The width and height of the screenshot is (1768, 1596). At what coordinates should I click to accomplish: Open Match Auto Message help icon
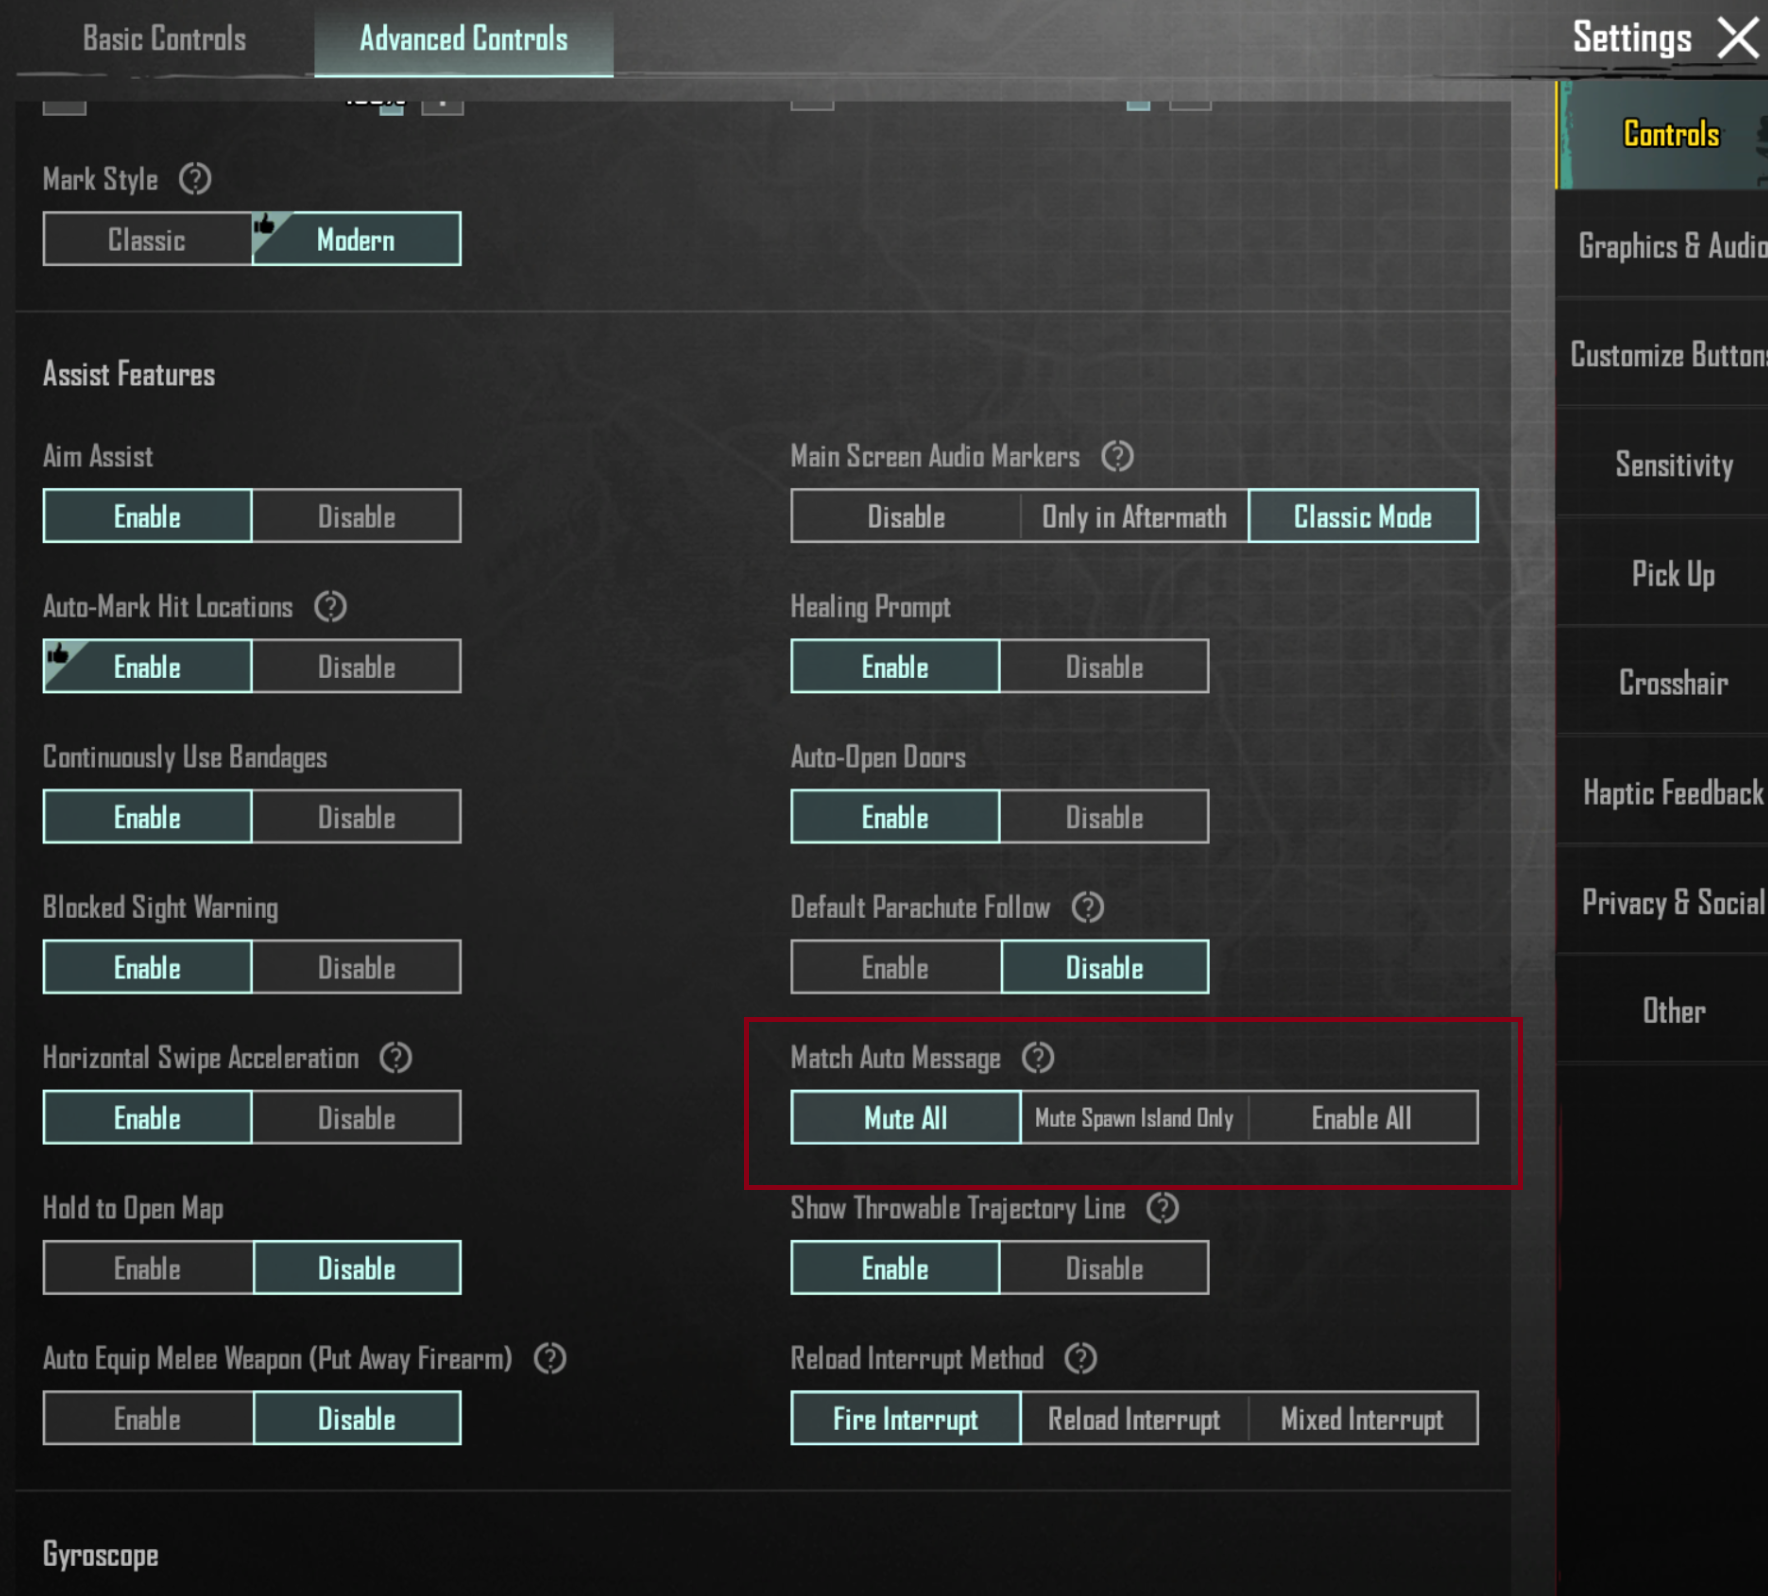point(1038,1057)
